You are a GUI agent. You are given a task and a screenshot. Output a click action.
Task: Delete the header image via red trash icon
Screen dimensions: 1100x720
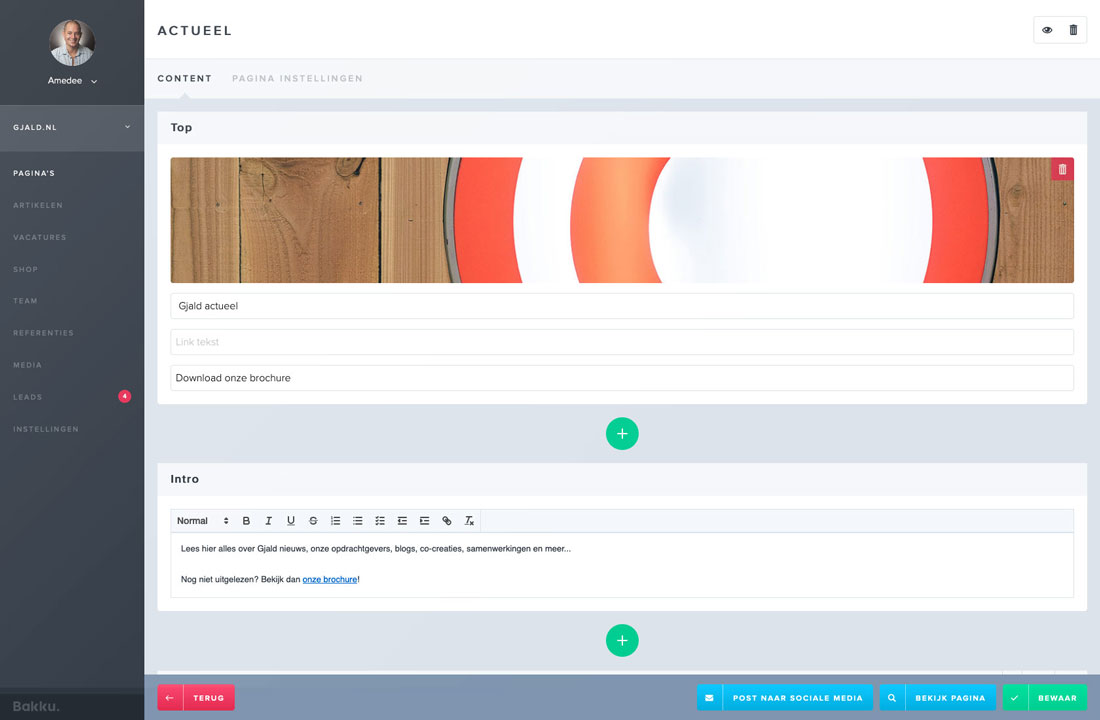coord(1061,169)
